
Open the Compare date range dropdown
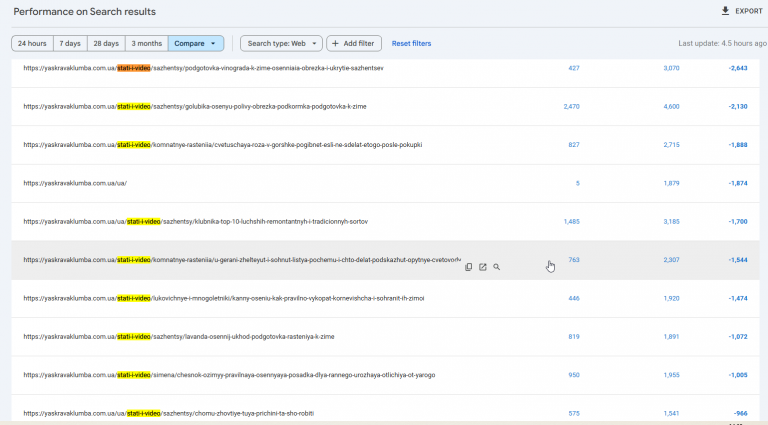pyautogui.click(x=196, y=44)
